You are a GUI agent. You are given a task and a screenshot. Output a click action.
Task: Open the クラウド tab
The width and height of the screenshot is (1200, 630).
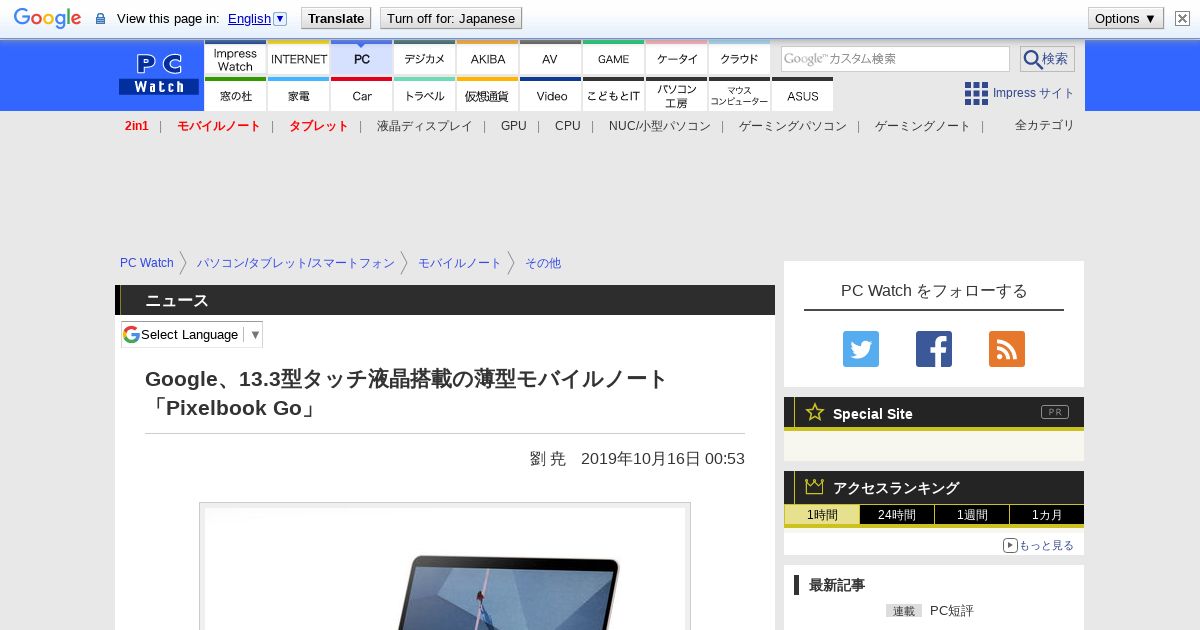(x=740, y=58)
